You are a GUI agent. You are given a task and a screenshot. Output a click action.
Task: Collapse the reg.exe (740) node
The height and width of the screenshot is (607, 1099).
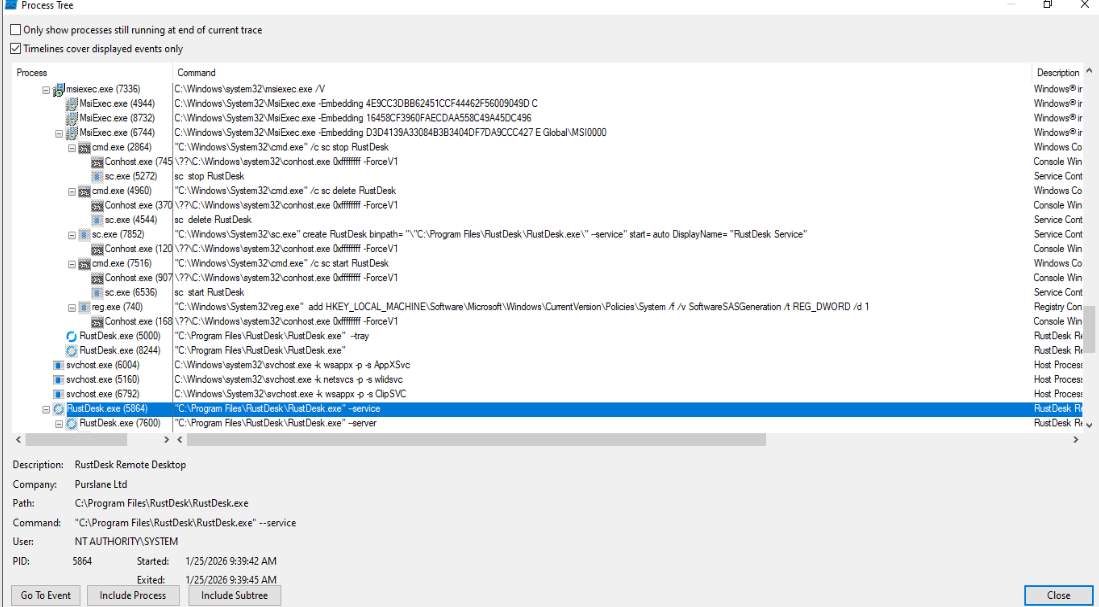(x=71, y=306)
